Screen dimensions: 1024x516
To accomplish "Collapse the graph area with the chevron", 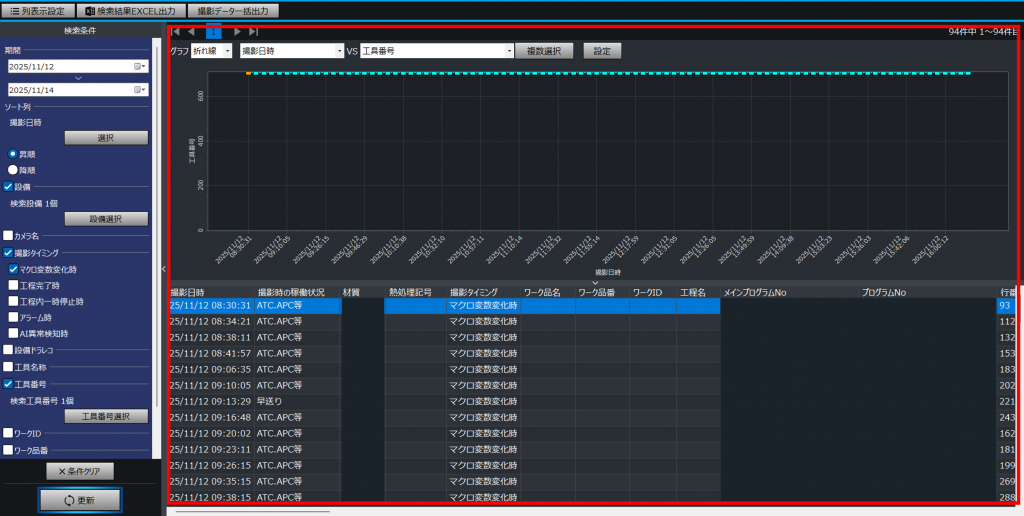I will click(594, 282).
